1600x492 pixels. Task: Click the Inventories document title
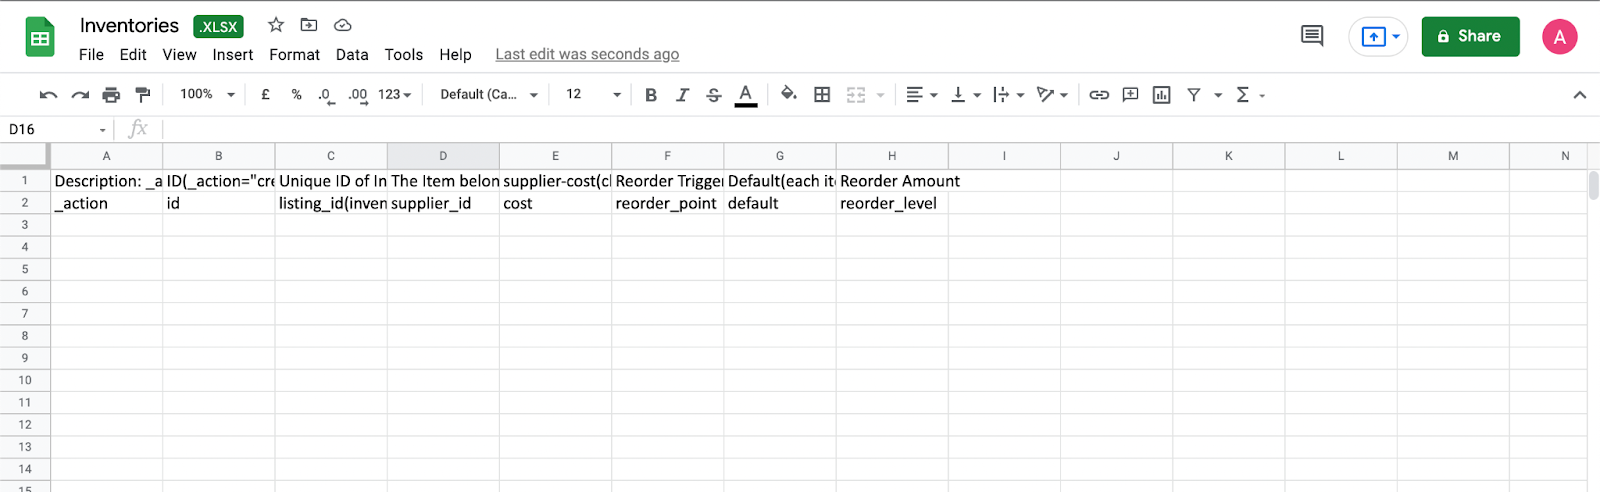point(129,25)
